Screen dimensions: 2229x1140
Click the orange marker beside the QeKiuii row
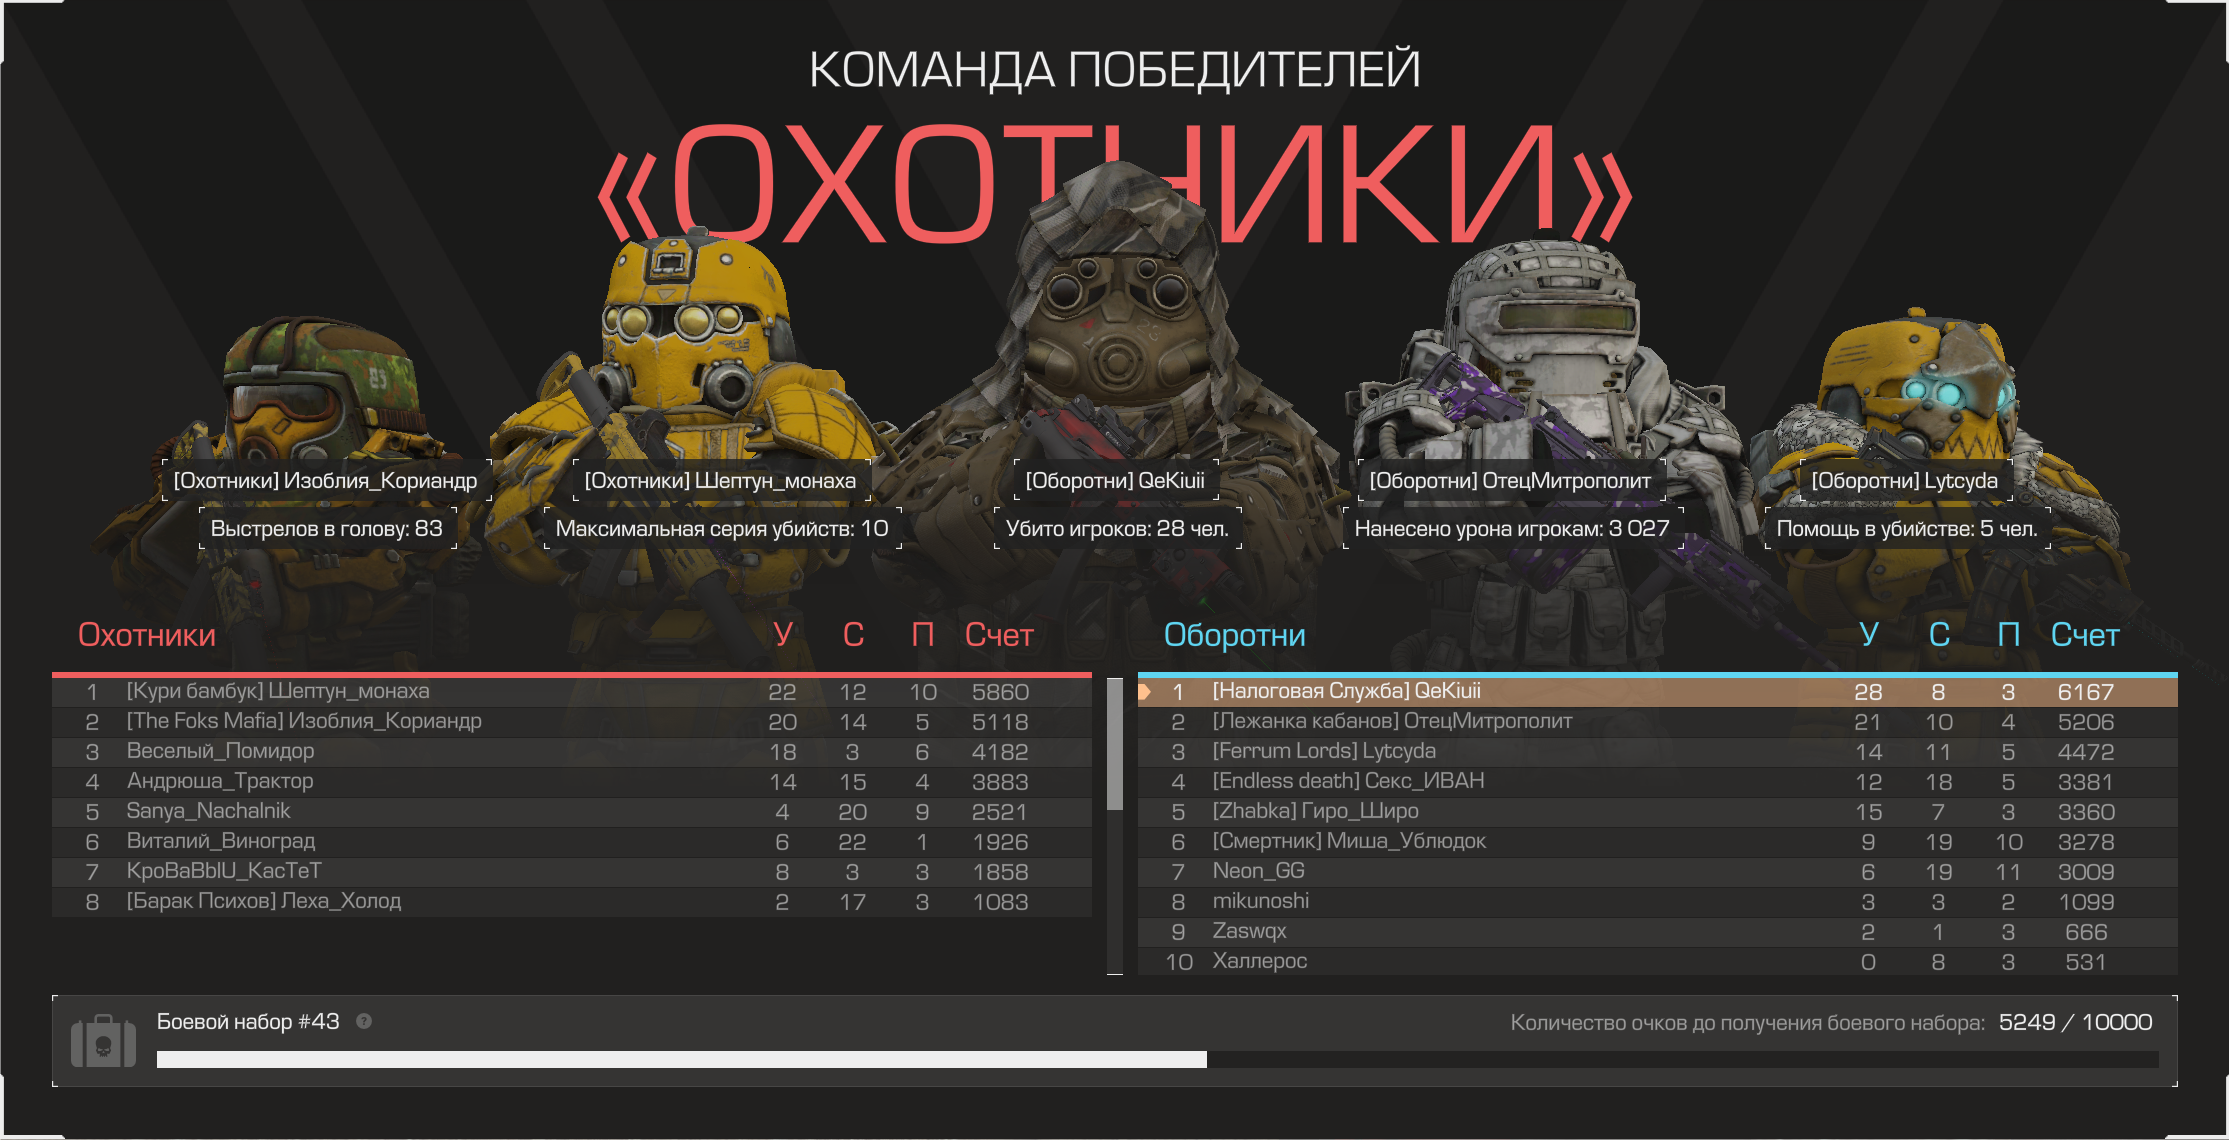click(1145, 691)
